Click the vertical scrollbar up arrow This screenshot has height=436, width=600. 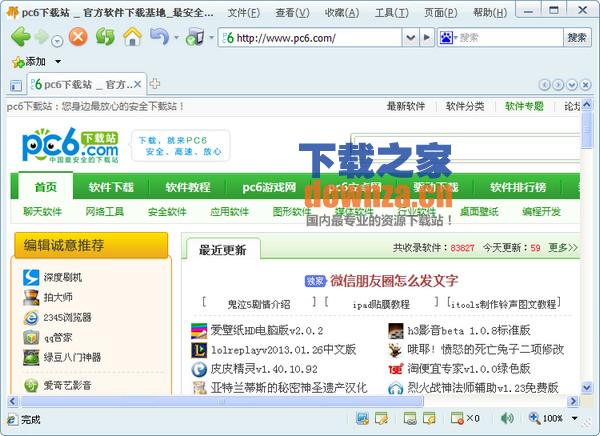(587, 104)
